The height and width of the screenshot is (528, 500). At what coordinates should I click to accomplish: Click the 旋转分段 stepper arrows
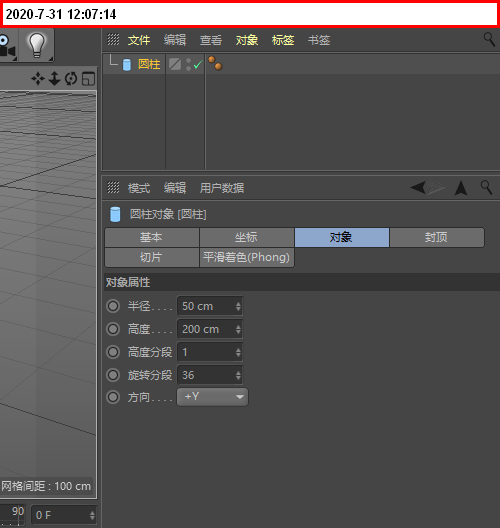click(238, 375)
